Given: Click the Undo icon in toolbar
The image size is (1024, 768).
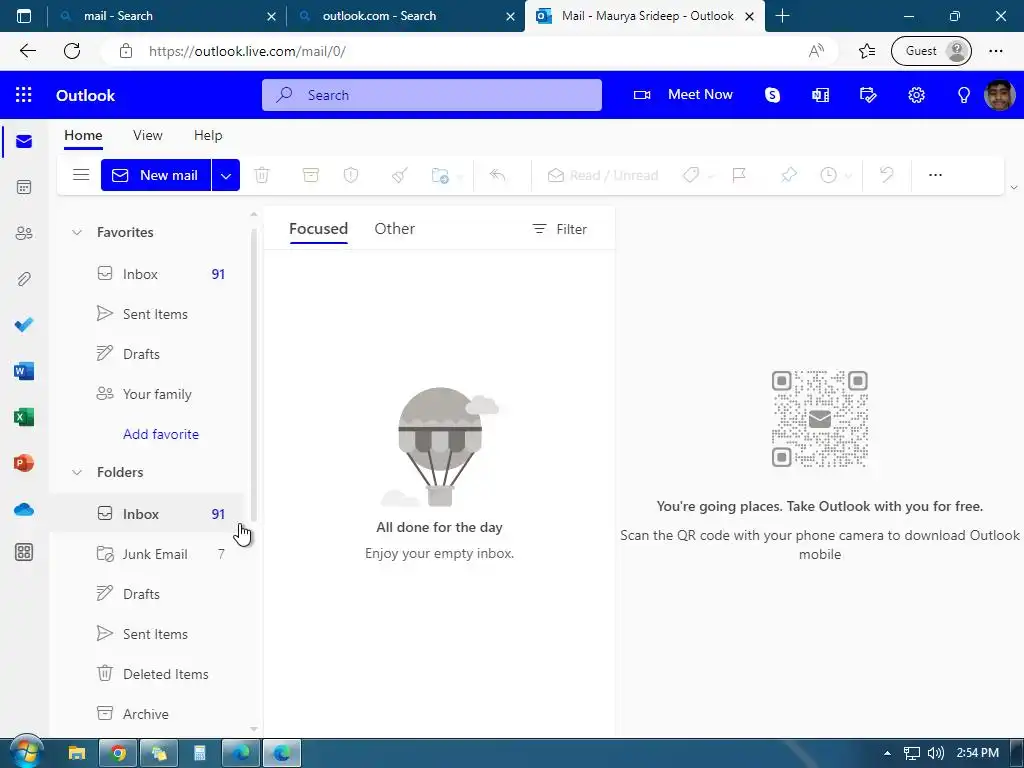Looking at the screenshot, I should coord(886,175).
